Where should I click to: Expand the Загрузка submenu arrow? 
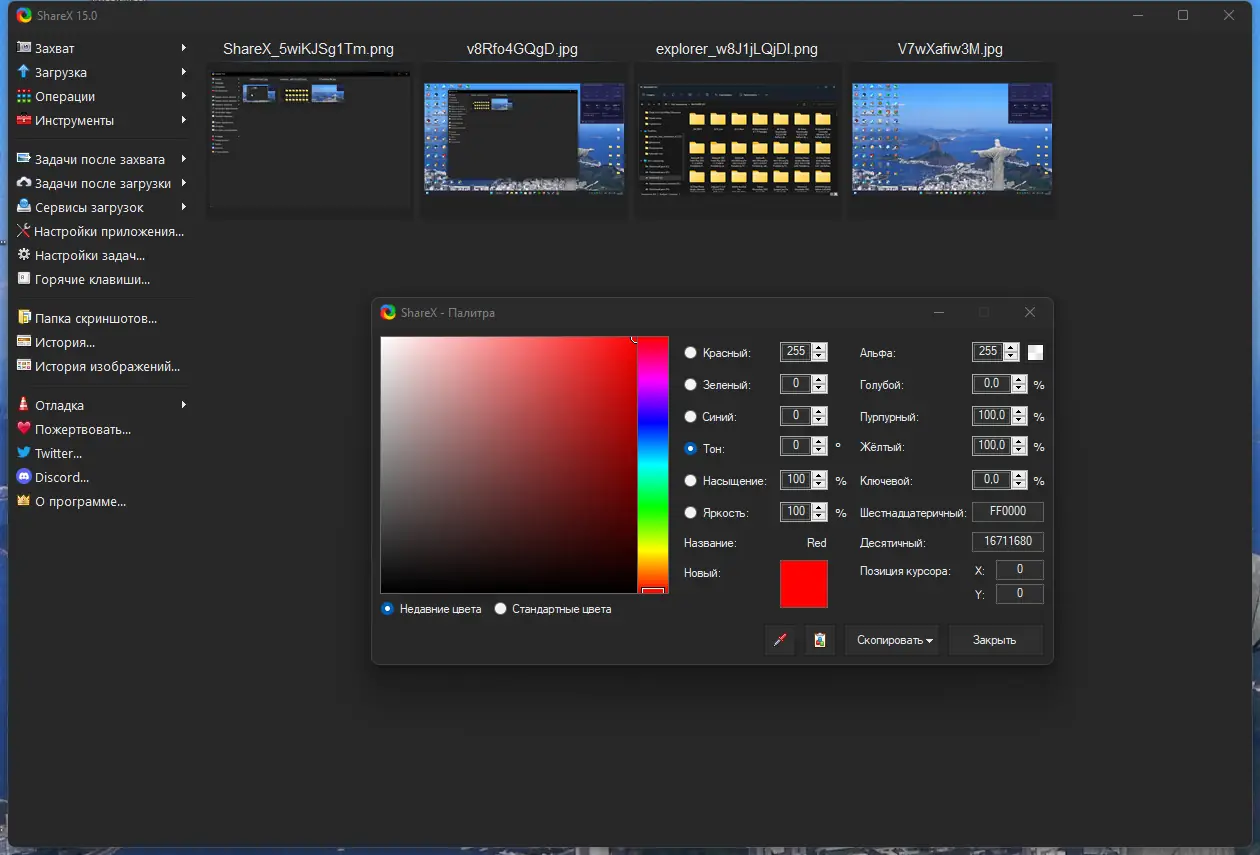(x=184, y=72)
